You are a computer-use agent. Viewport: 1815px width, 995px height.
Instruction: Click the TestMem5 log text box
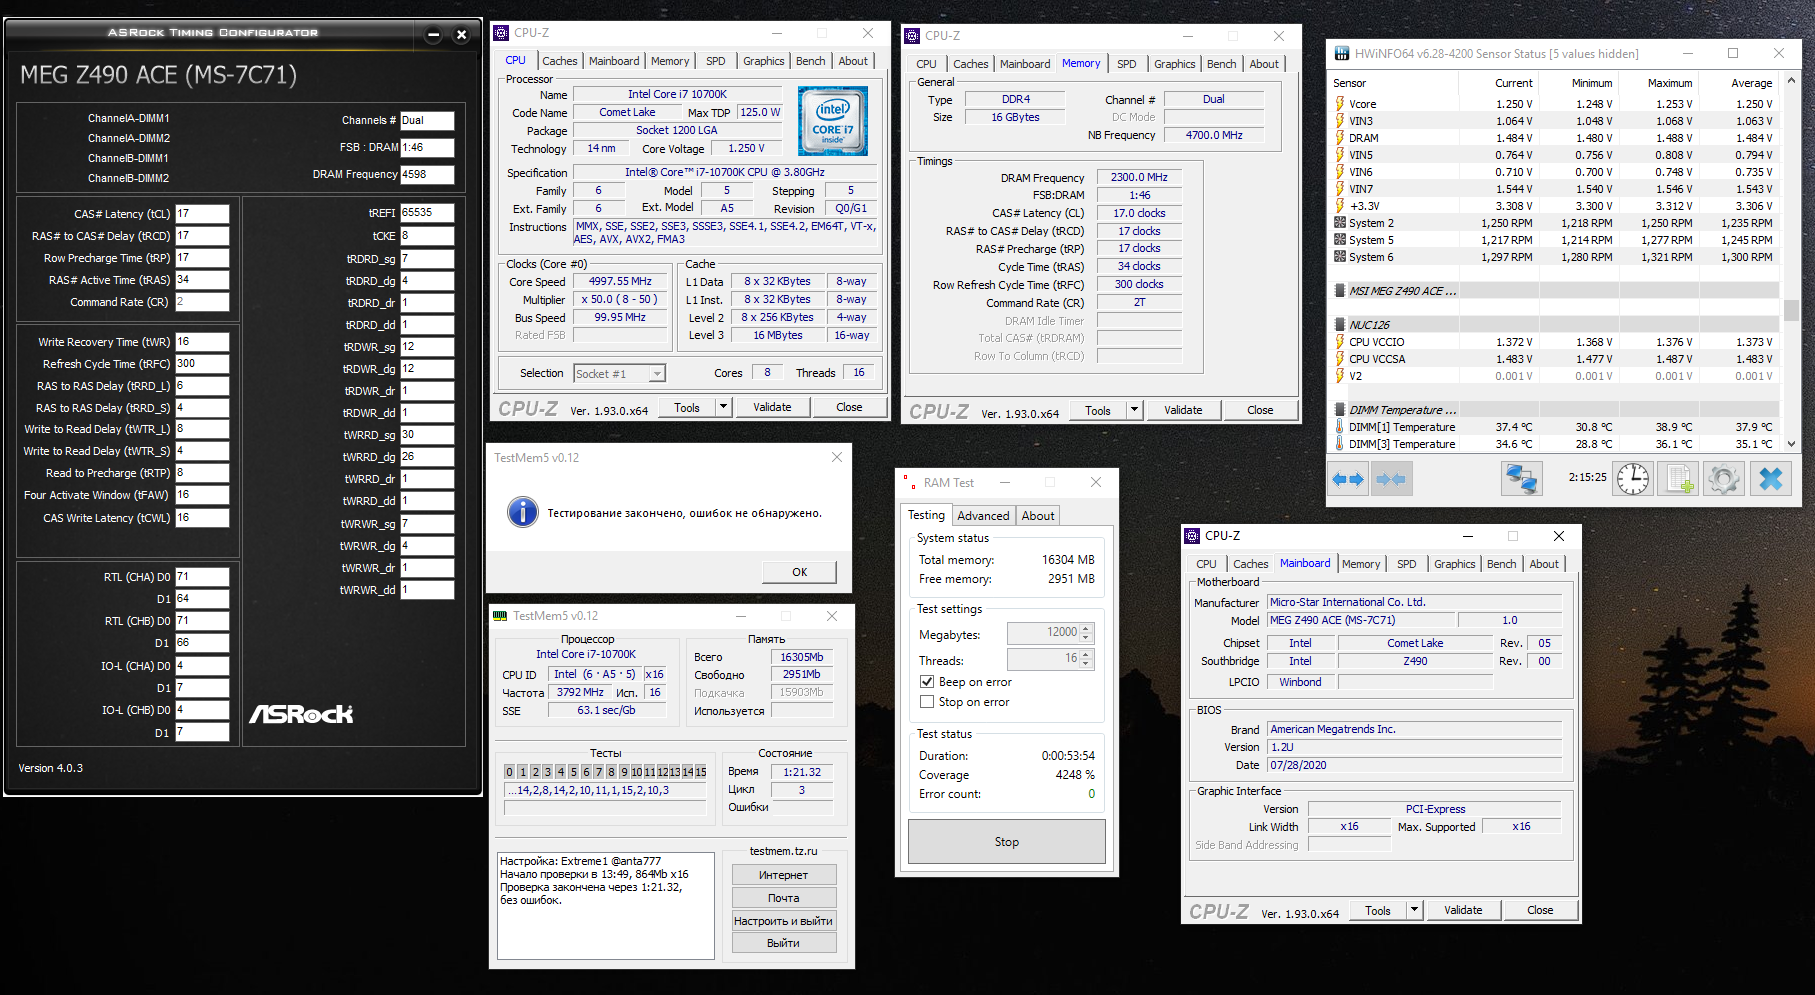coord(607,904)
